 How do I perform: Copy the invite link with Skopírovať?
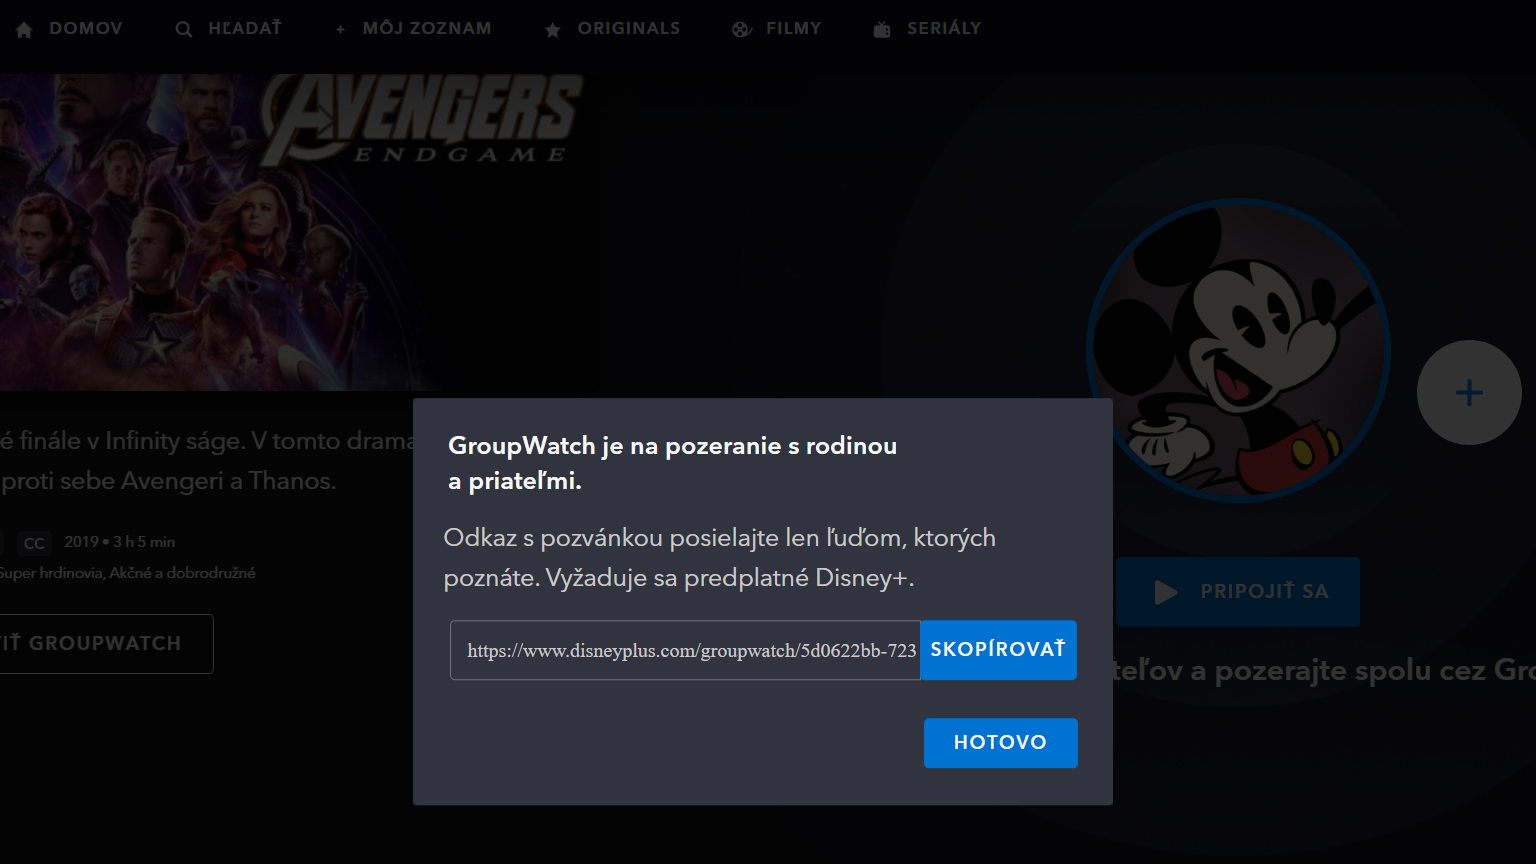click(998, 650)
